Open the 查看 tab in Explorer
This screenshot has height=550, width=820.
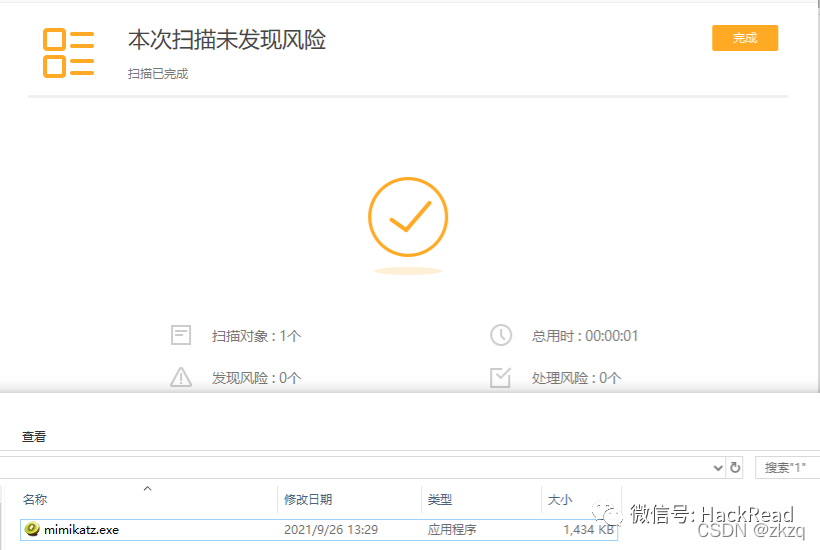point(34,437)
